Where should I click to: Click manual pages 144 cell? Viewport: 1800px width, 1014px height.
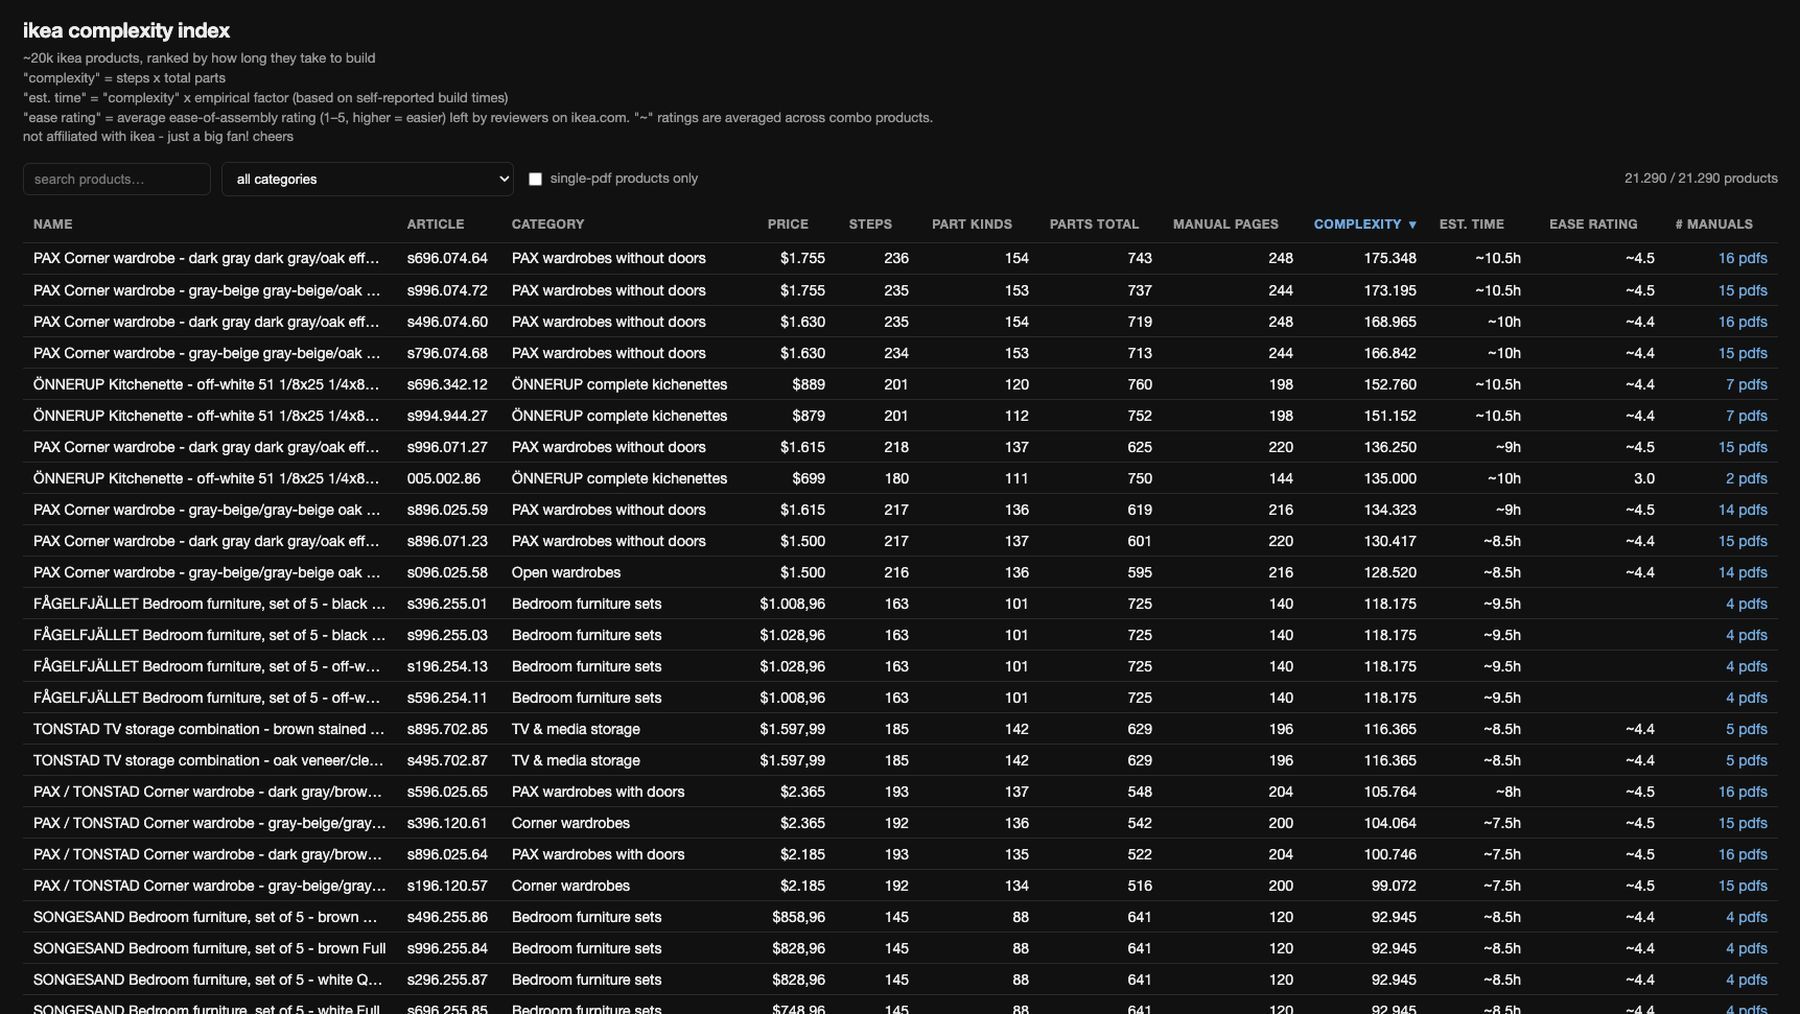[1280, 478]
